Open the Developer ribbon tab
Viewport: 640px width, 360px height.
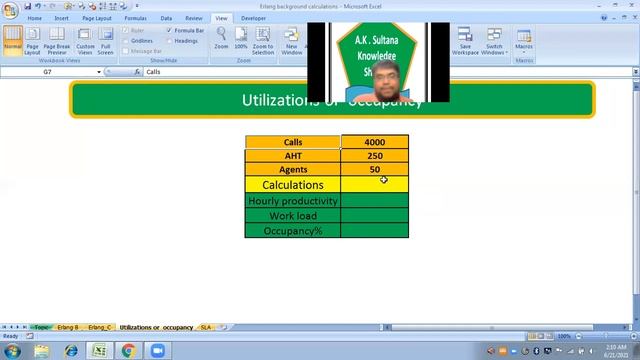click(253, 18)
